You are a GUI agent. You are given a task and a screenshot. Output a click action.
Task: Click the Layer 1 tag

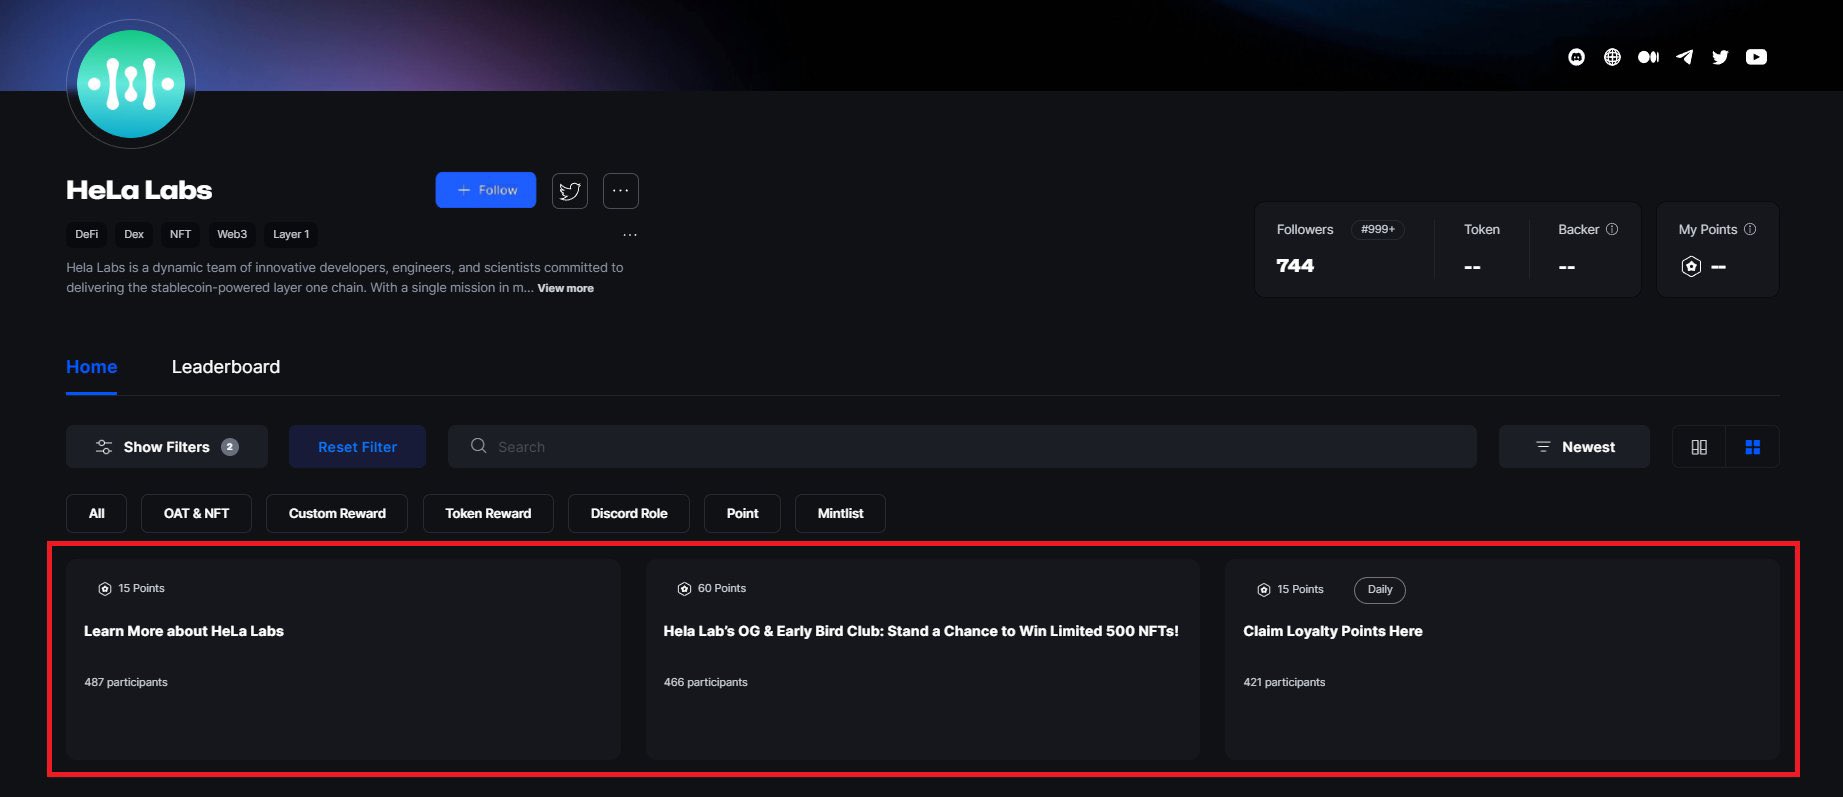click(291, 234)
